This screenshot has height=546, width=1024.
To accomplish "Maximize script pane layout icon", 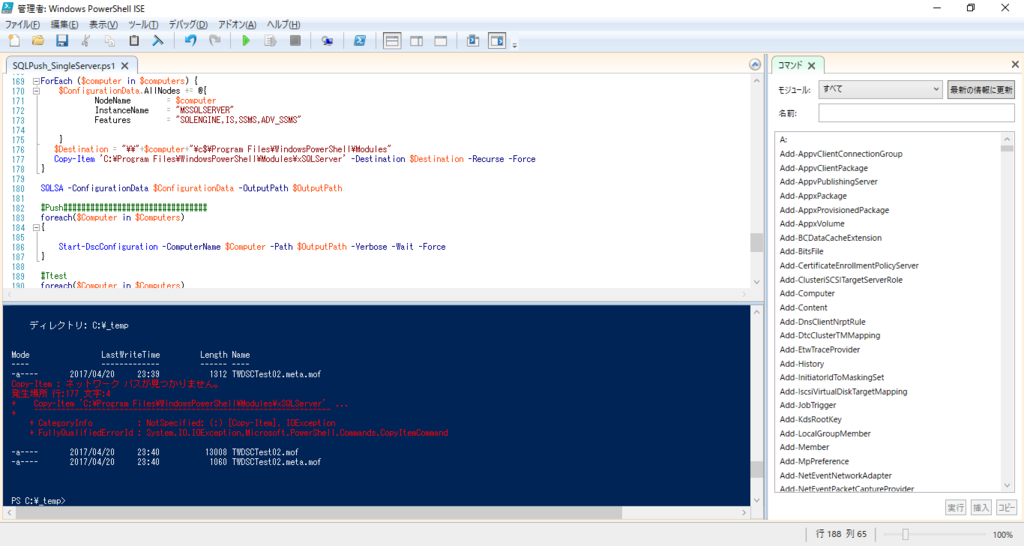I will (441, 41).
